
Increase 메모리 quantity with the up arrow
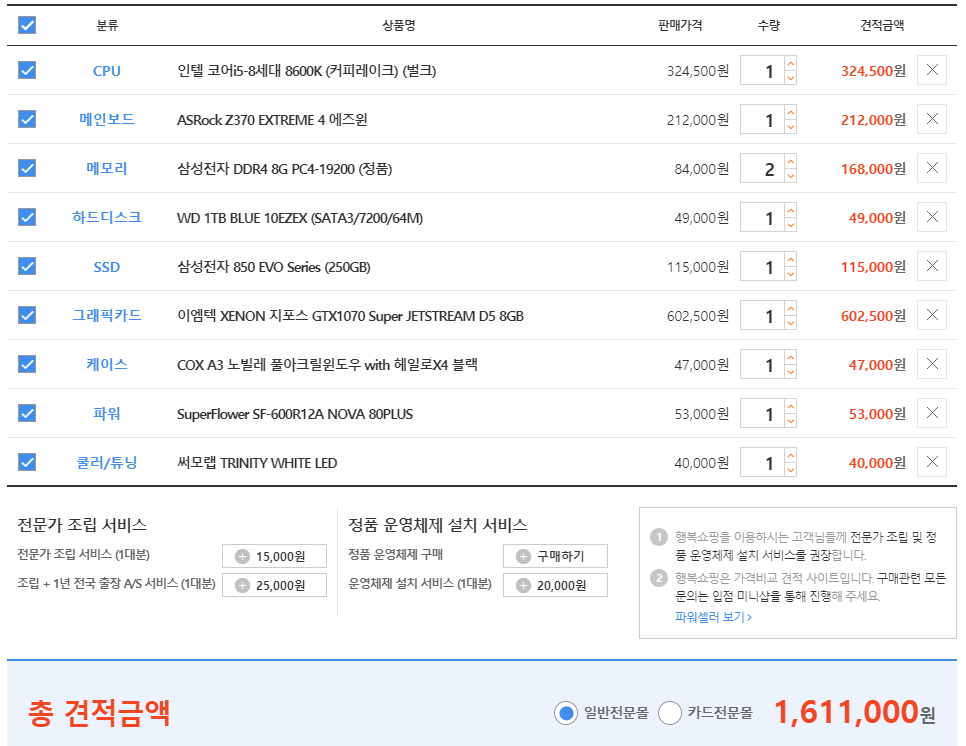790,161
